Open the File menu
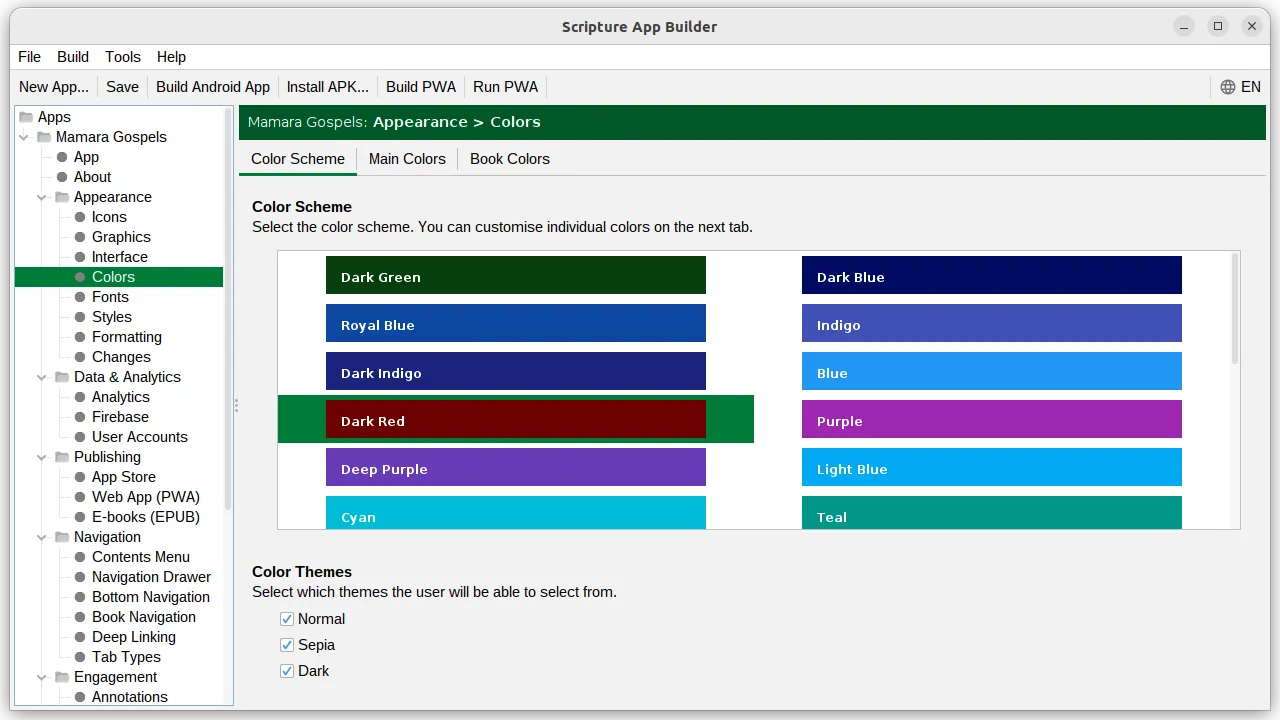 [30, 57]
